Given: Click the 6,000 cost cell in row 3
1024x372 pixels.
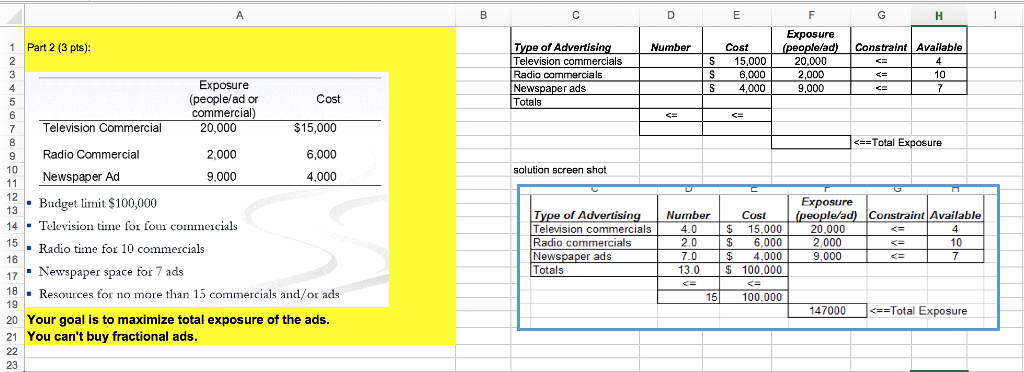Looking at the screenshot, I should [737, 74].
